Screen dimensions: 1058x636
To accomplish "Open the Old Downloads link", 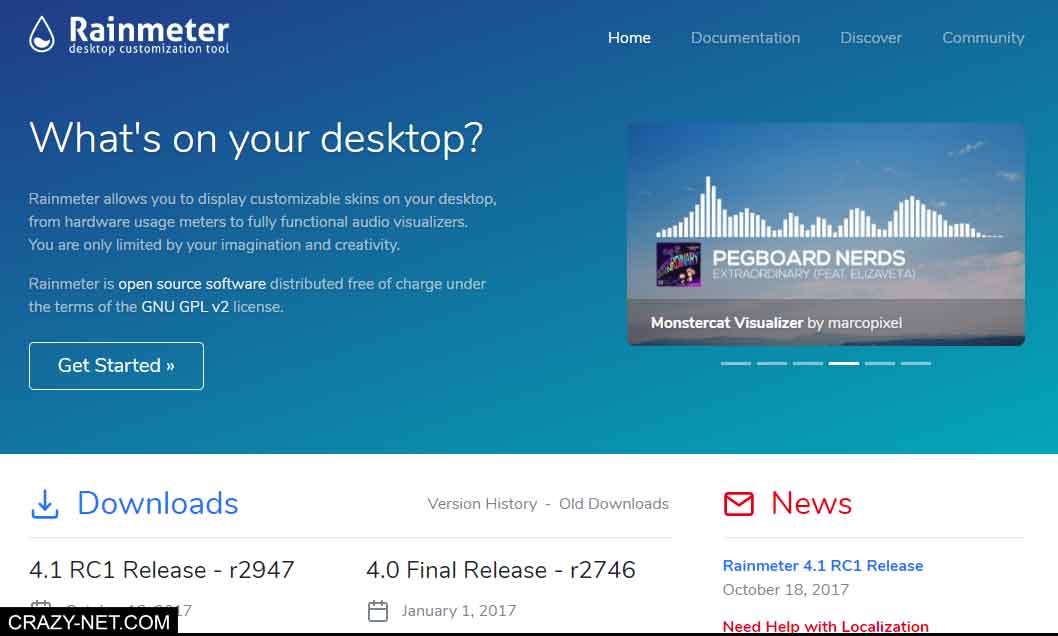I will click(613, 504).
